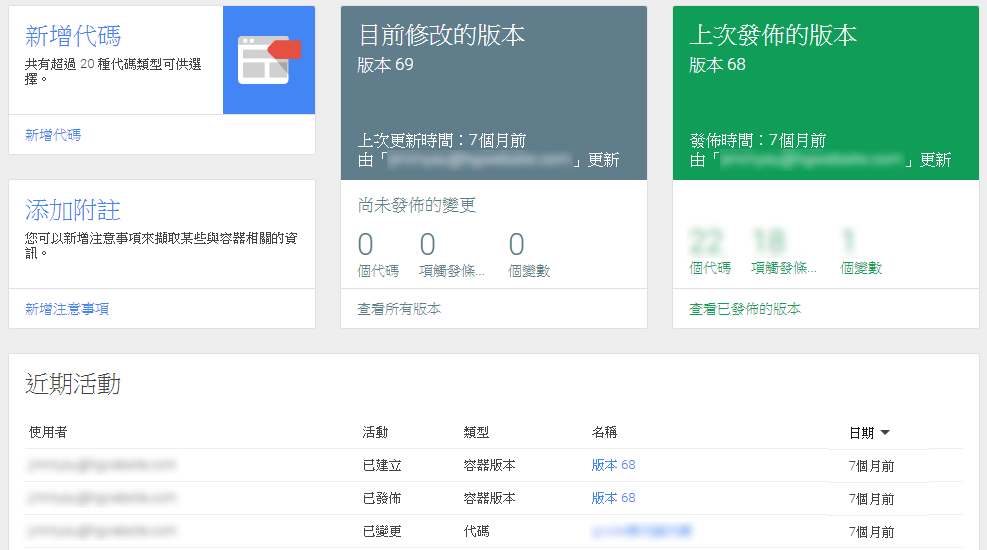Viewport: 987px width, 550px height.
Task: Click 容器版本 type cell in 已建立 row
Action: click(489, 466)
